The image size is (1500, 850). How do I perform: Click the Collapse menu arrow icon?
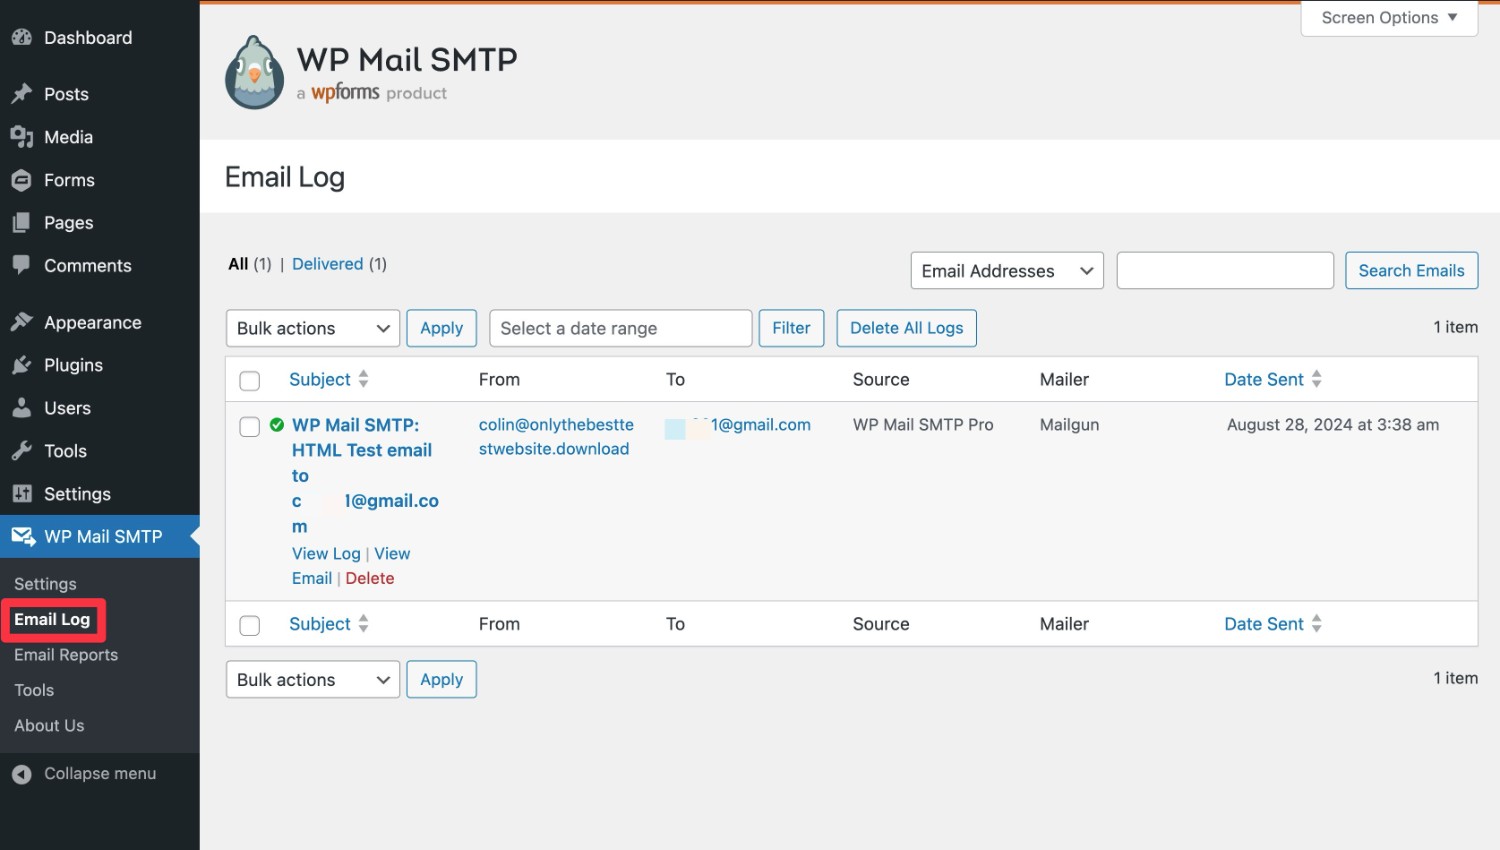click(22, 774)
